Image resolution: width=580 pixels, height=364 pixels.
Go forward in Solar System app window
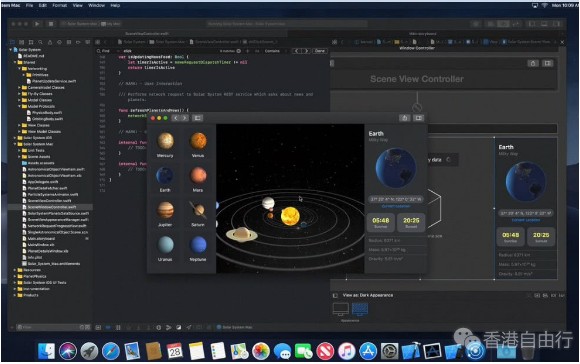[x=184, y=118]
